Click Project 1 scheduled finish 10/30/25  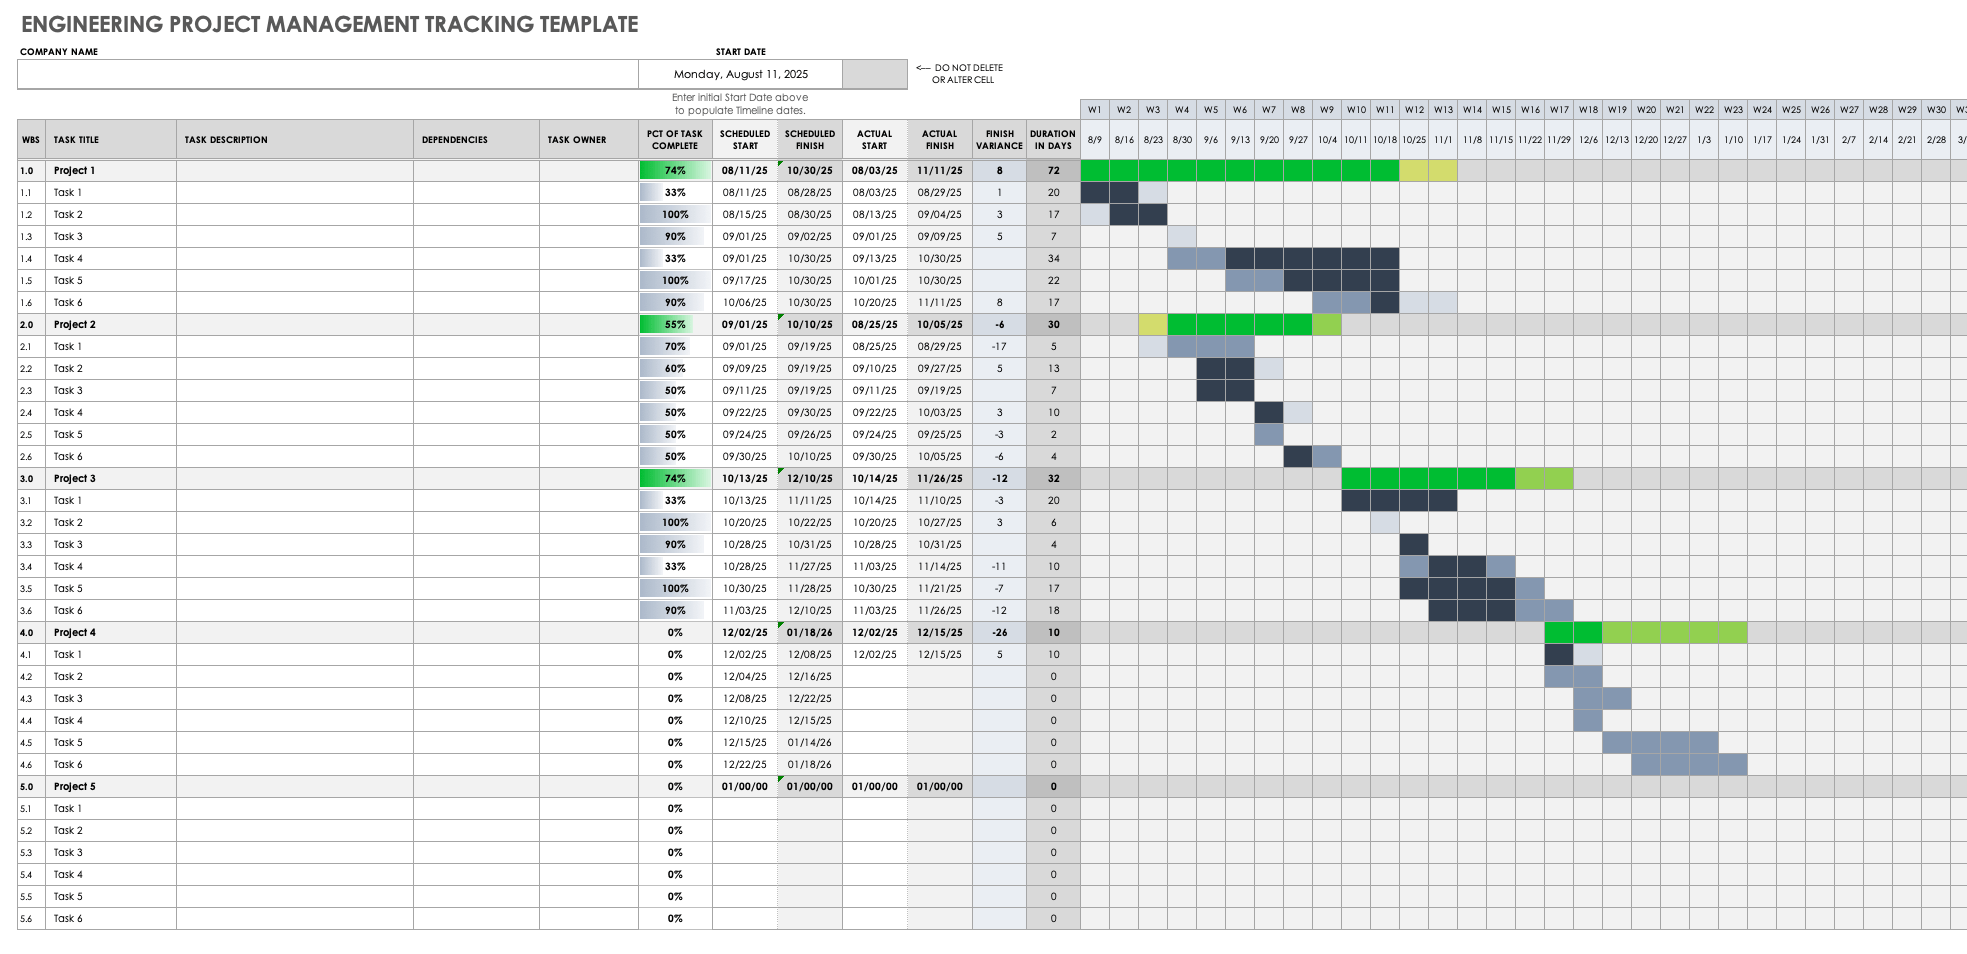click(810, 170)
